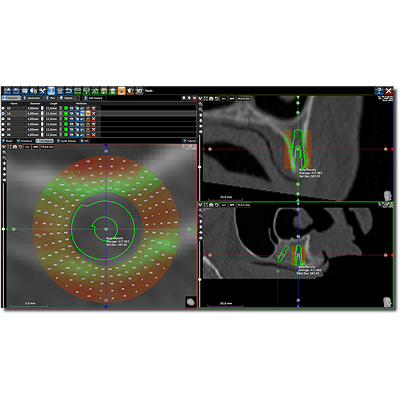Toggle visibility eye for implant 24
Screen dimensions: 400x400
point(72,129)
